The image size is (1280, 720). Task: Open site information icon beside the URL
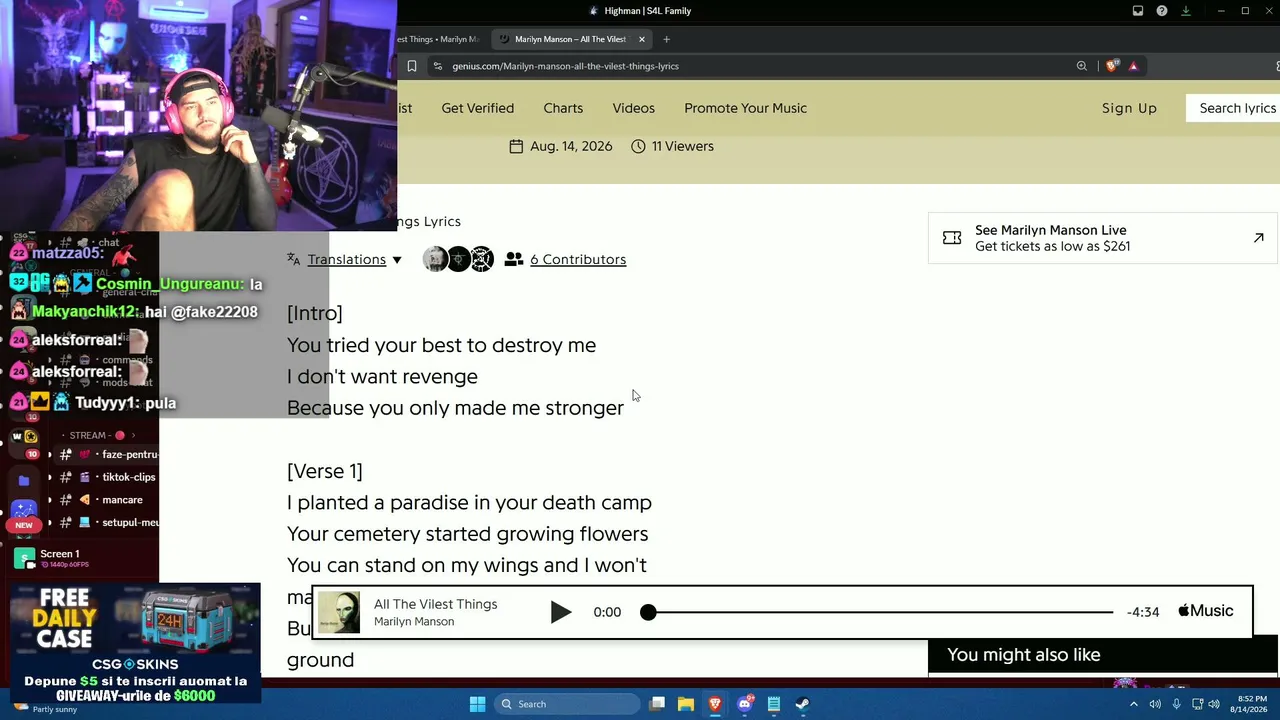tap(437, 66)
